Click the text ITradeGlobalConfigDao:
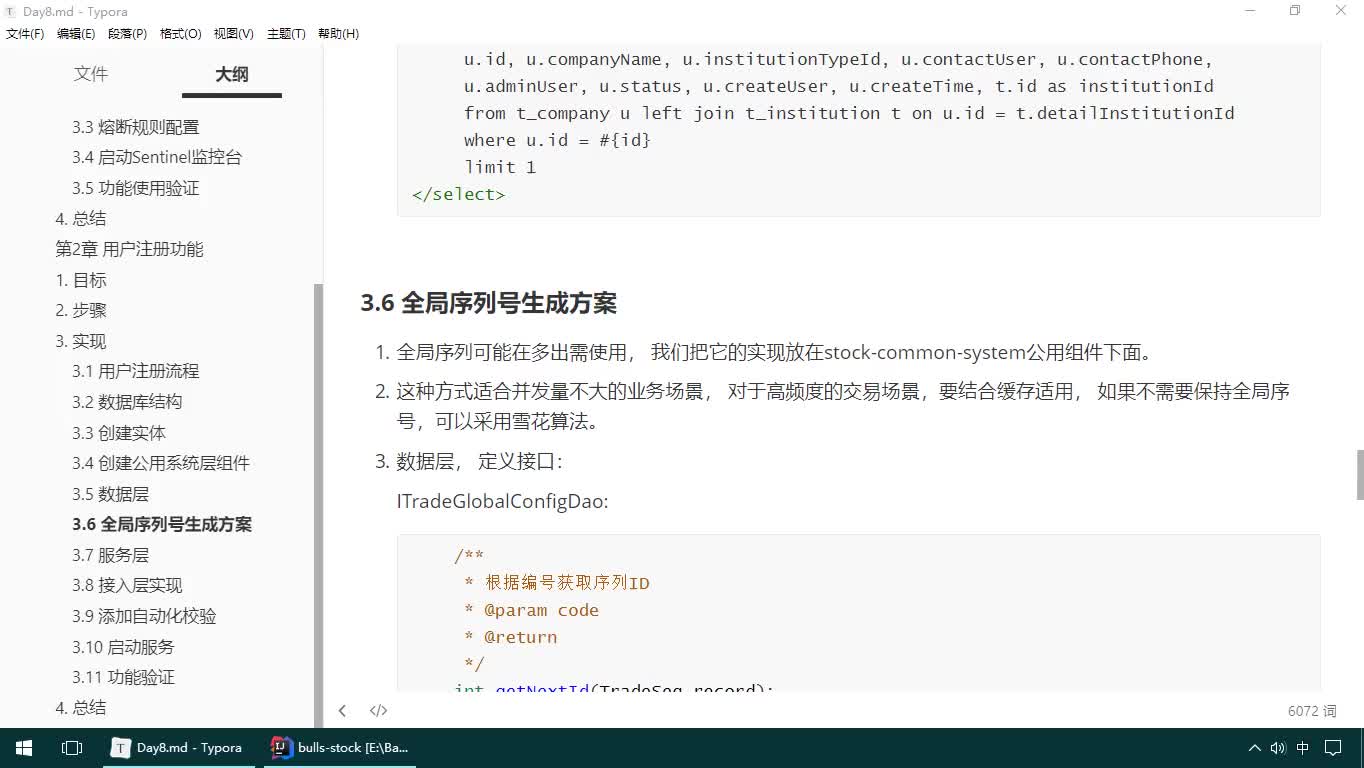The height and width of the screenshot is (768, 1364). click(502, 501)
